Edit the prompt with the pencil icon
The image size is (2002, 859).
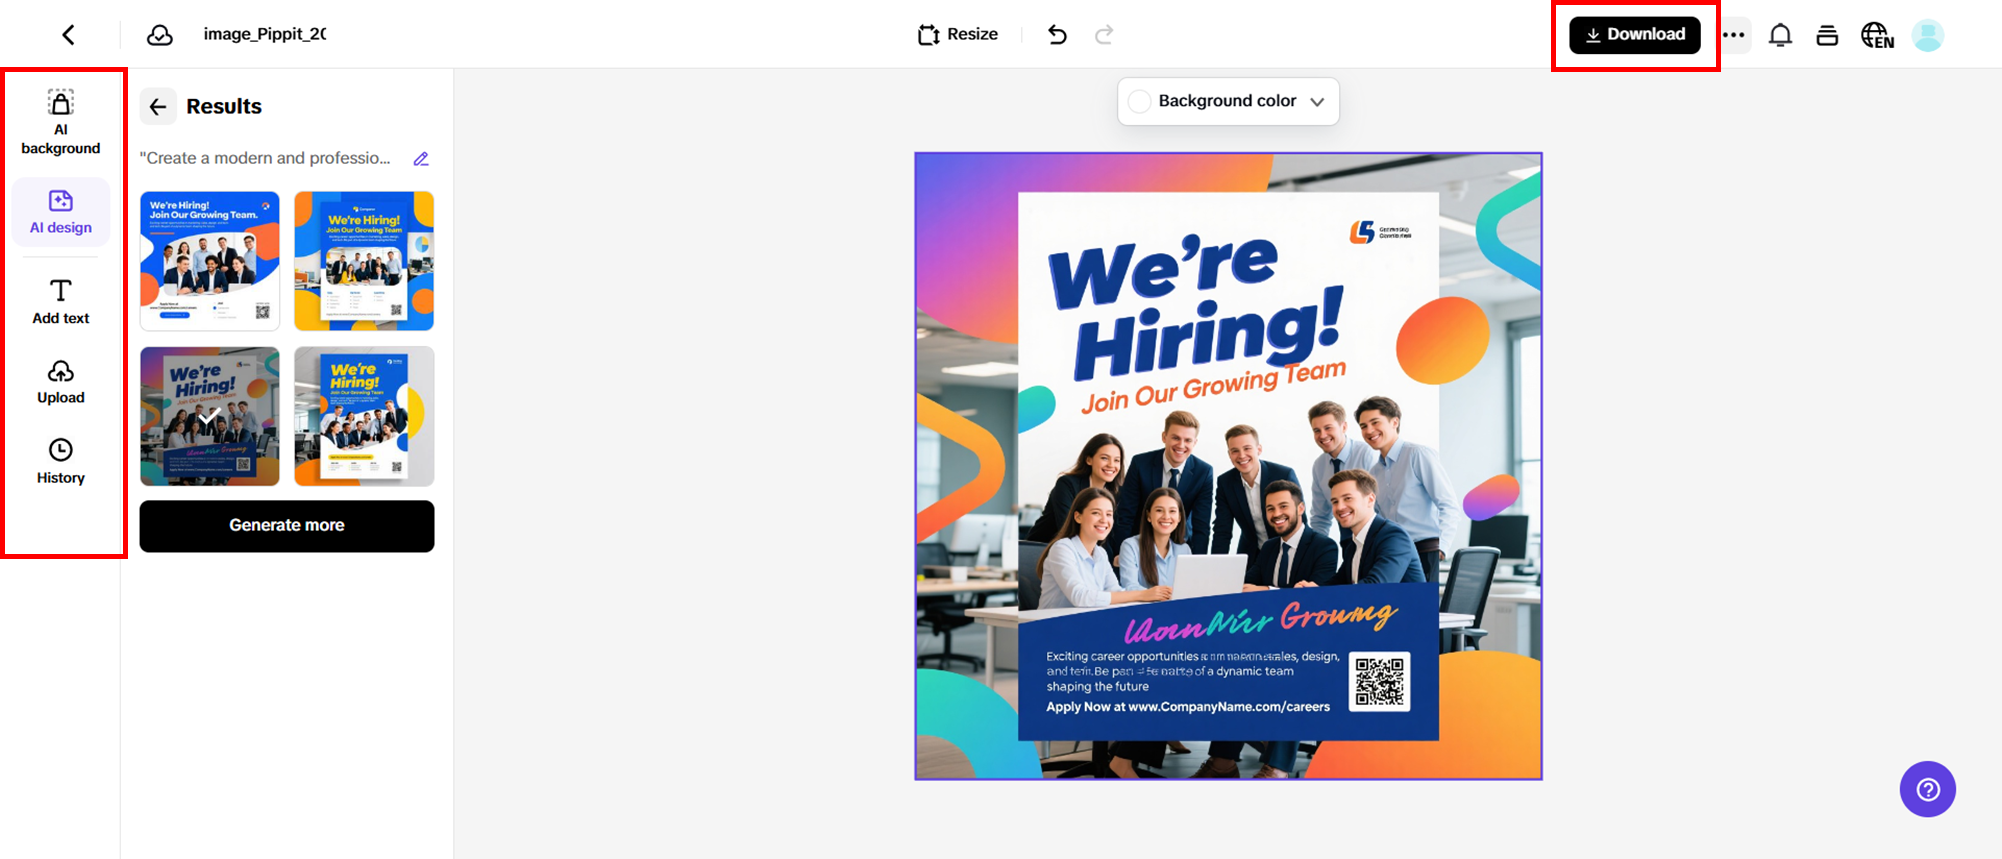[x=421, y=159]
